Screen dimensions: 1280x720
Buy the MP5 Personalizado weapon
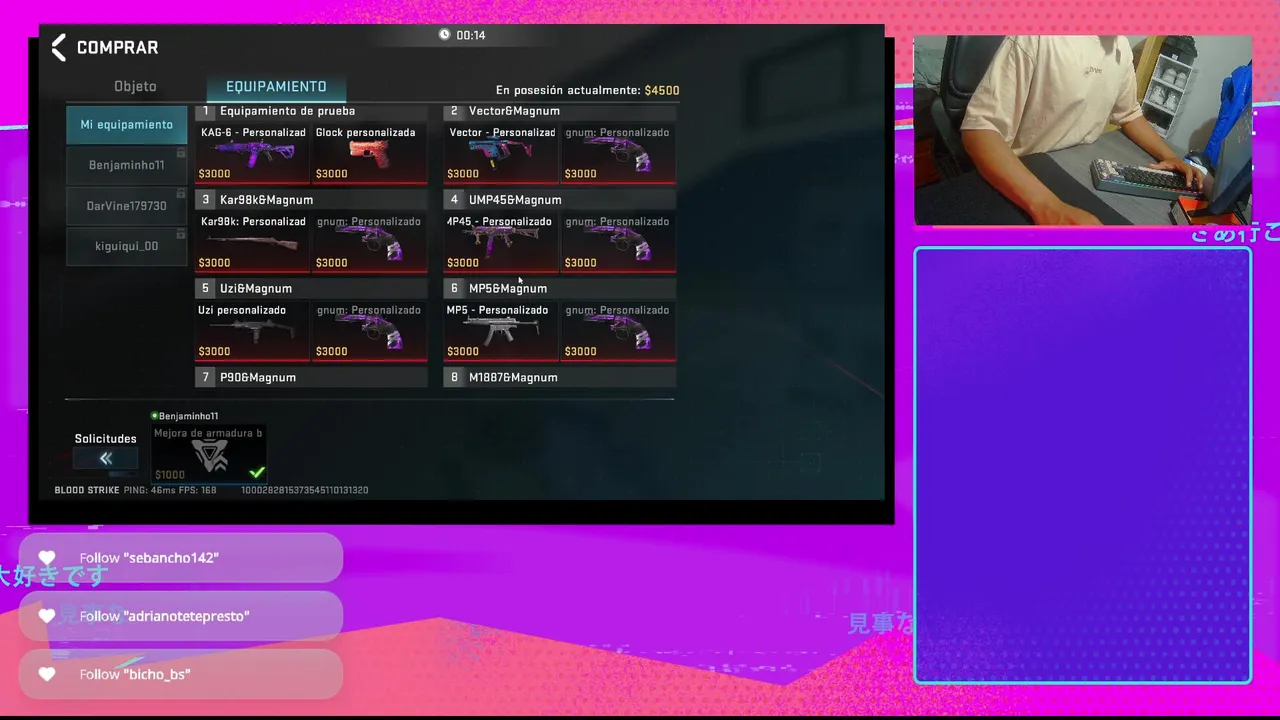point(501,331)
